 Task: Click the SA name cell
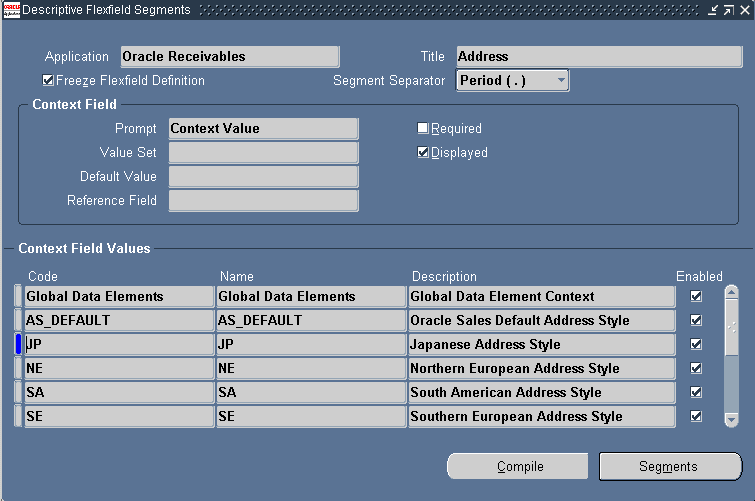[311, 393]
